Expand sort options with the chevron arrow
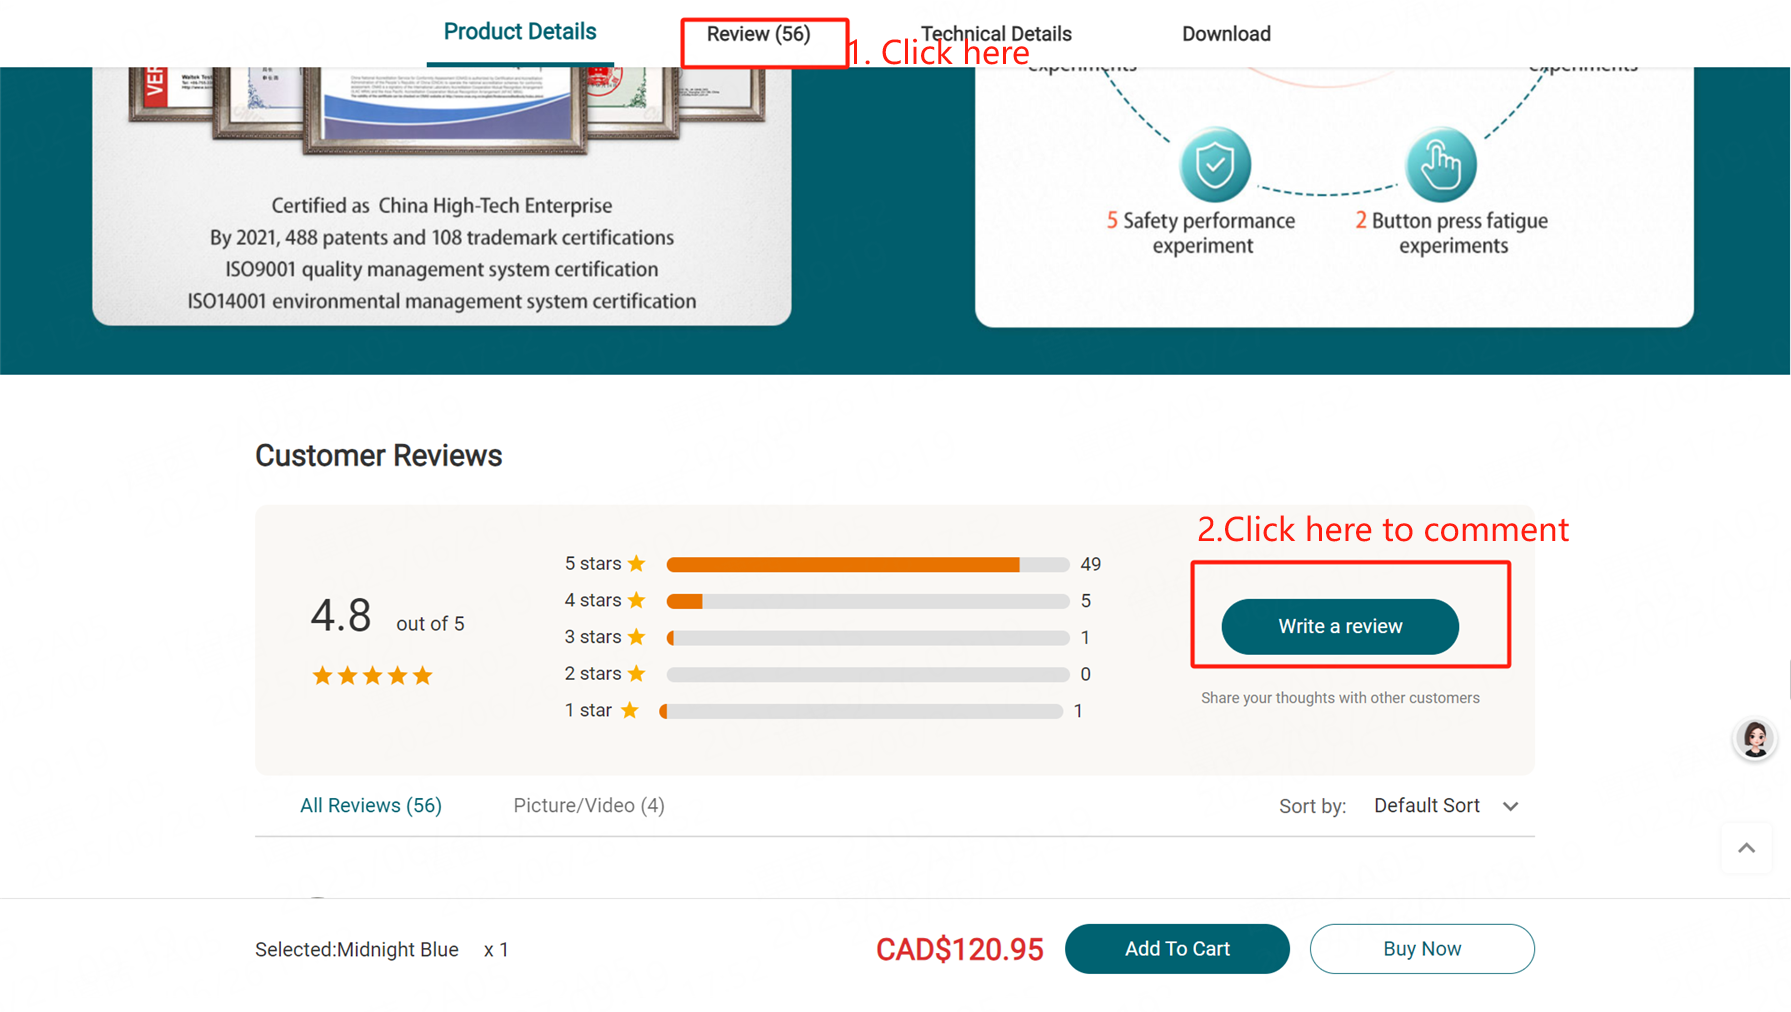The height and width of the screenshot is (1012, 1791). [x=1510, y=806]
